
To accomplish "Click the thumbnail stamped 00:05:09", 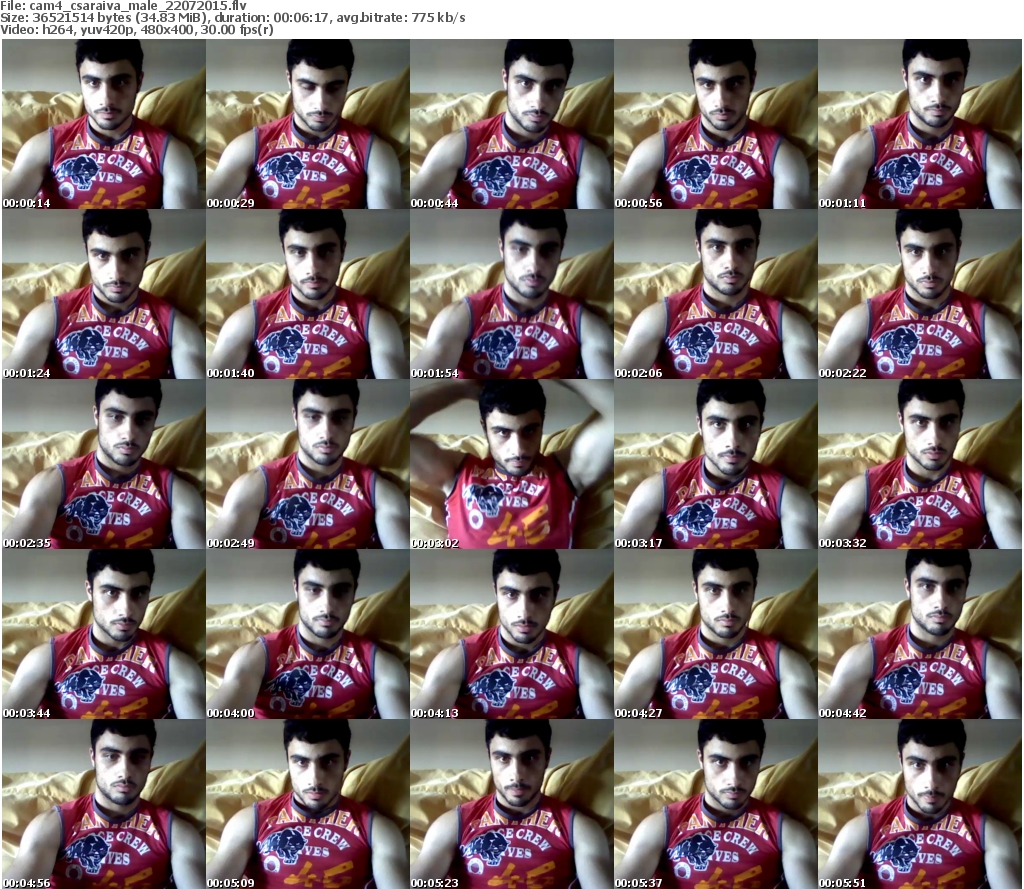I will point(308,804).
